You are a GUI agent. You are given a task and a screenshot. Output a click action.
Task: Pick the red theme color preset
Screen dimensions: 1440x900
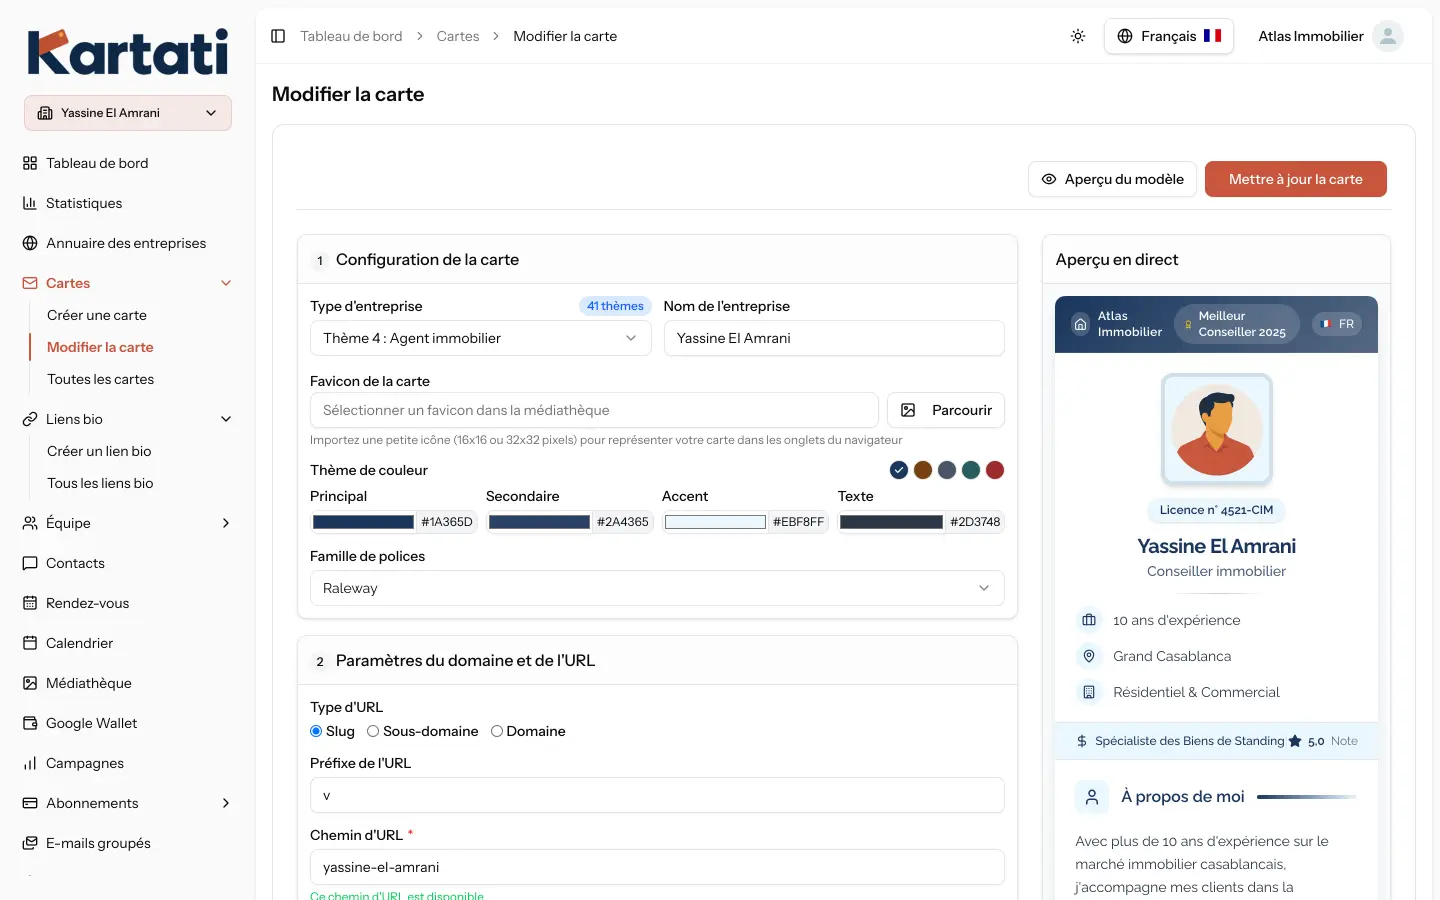995,470
